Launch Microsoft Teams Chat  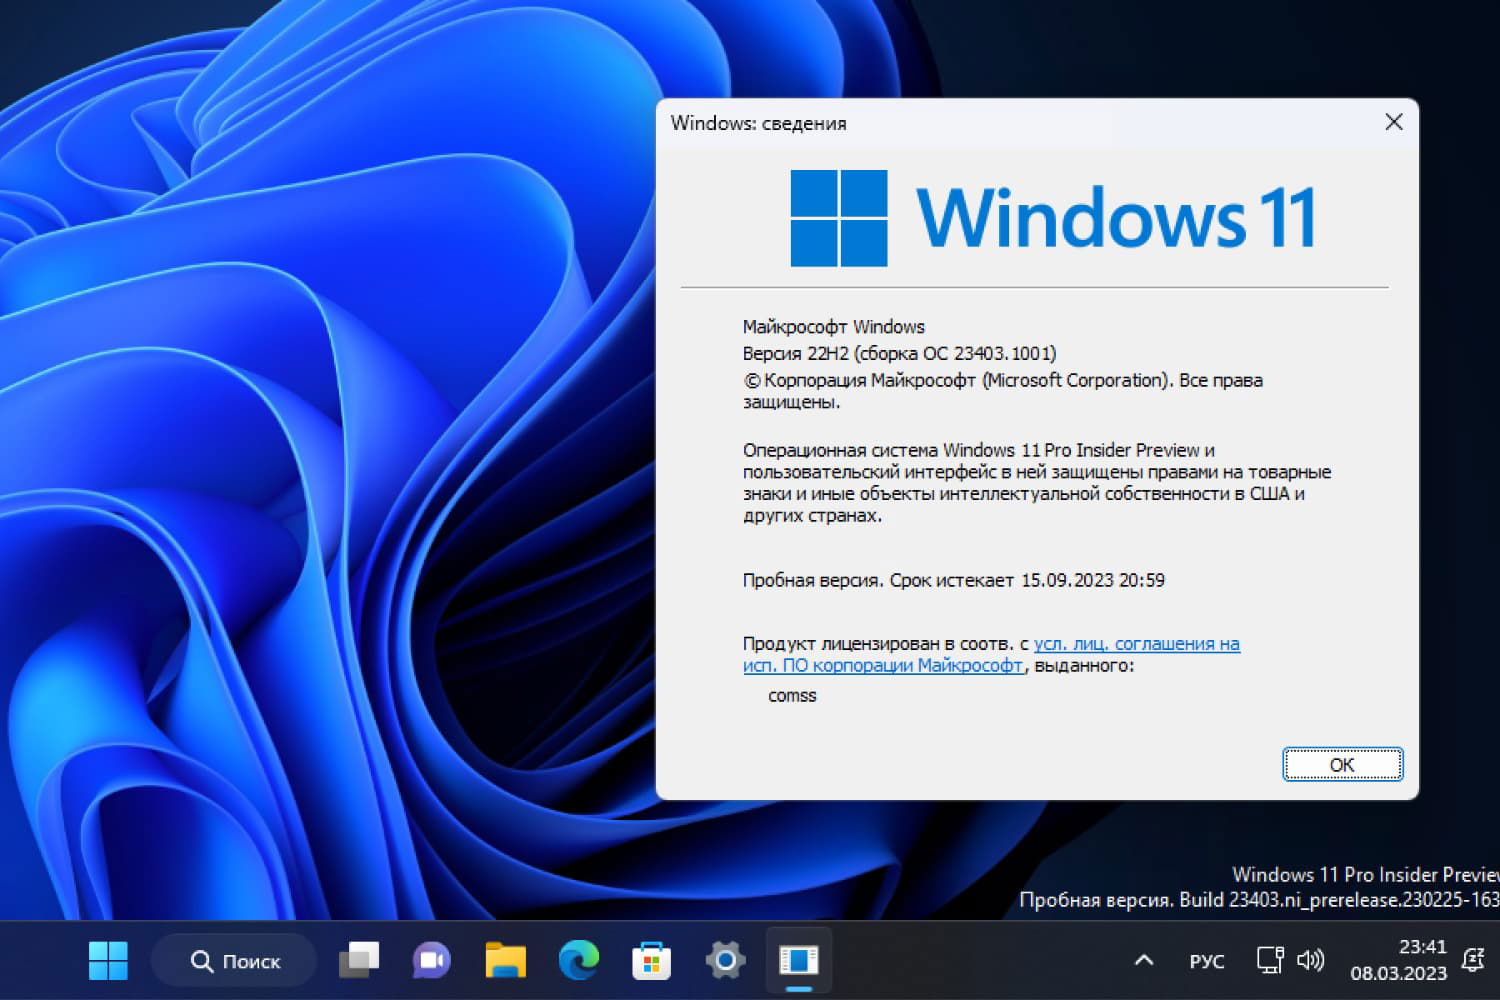(430, 960)
